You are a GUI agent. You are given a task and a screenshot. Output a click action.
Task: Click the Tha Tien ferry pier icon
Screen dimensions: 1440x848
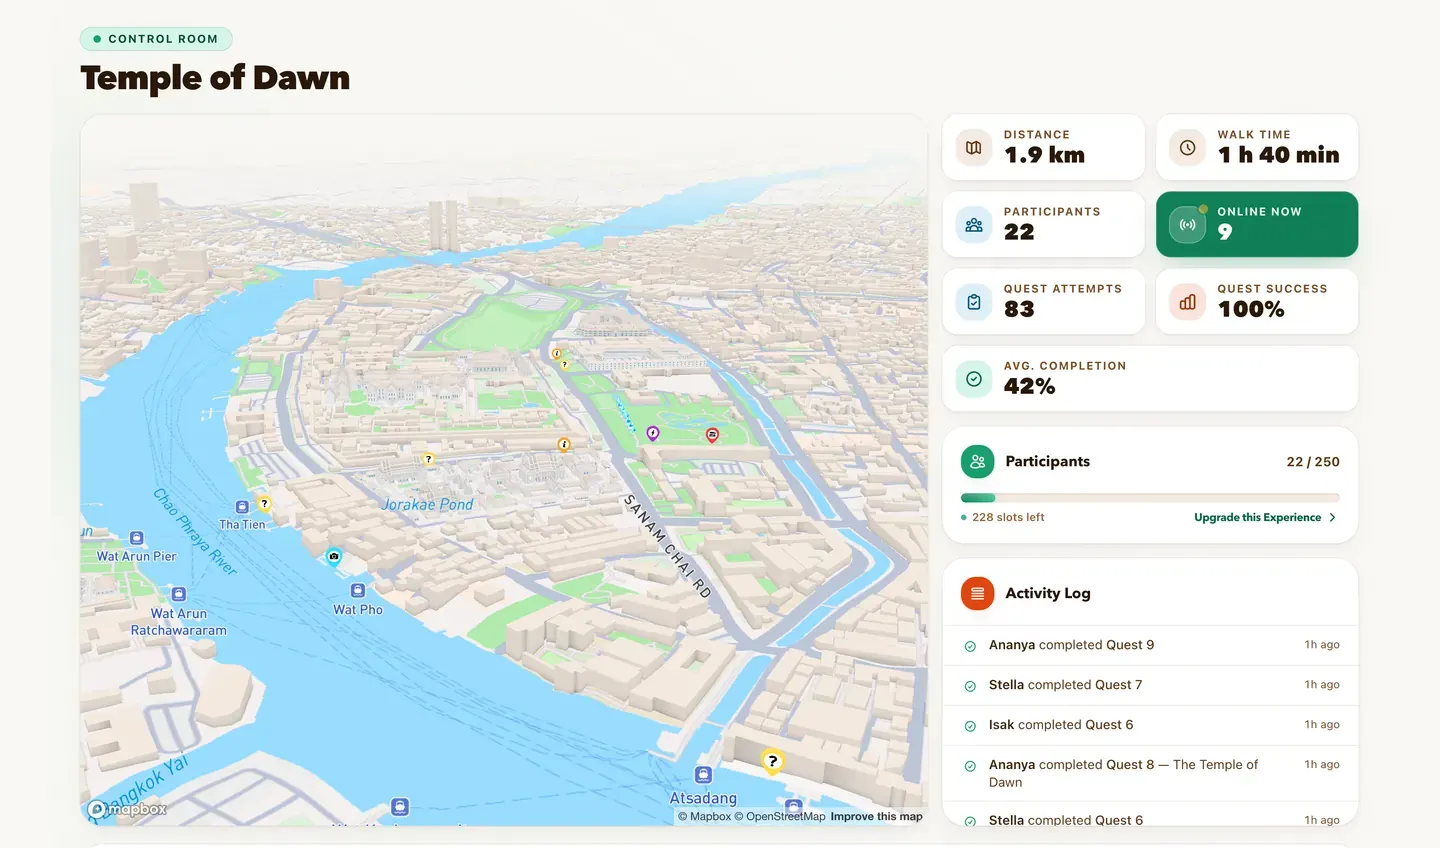click(242, 507)
